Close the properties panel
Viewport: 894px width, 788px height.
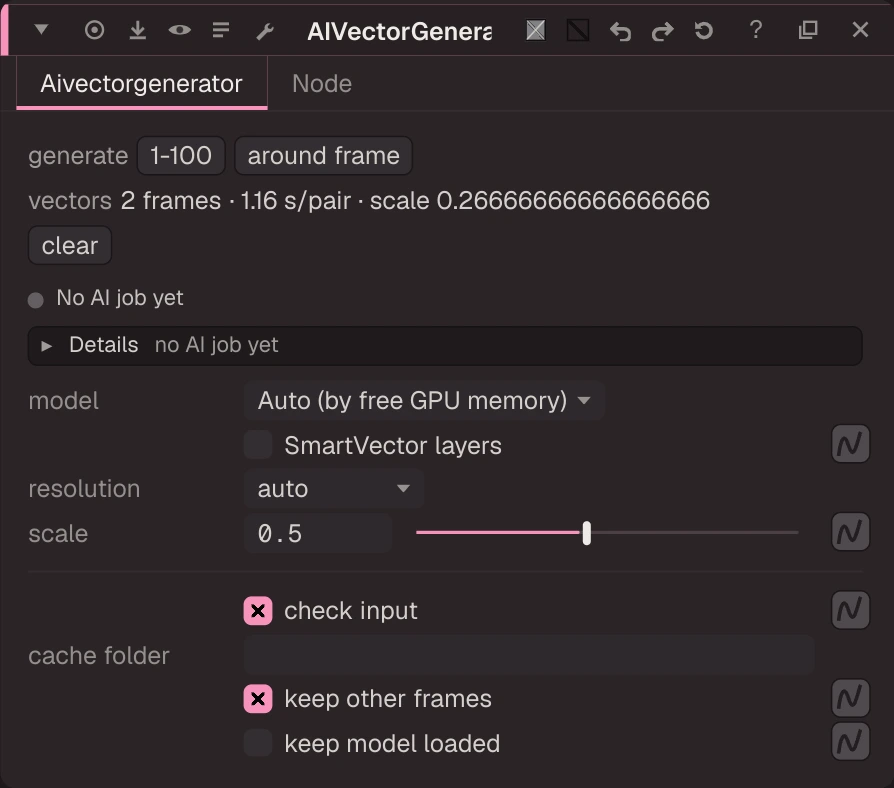[x=860, y=30]
